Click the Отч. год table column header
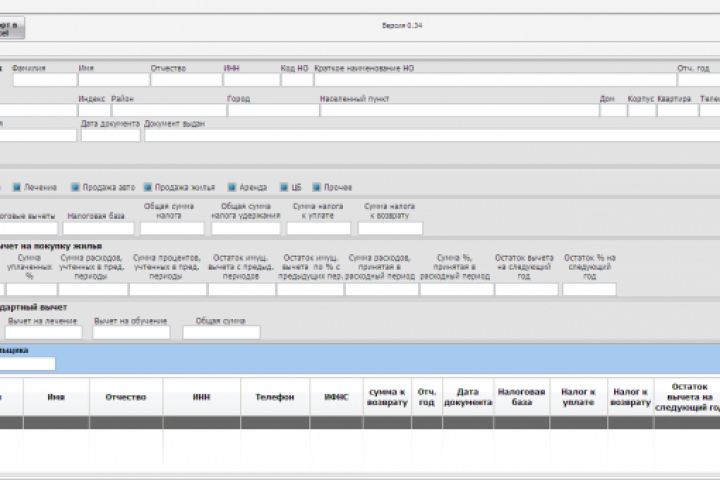 (x=427, y=397)
